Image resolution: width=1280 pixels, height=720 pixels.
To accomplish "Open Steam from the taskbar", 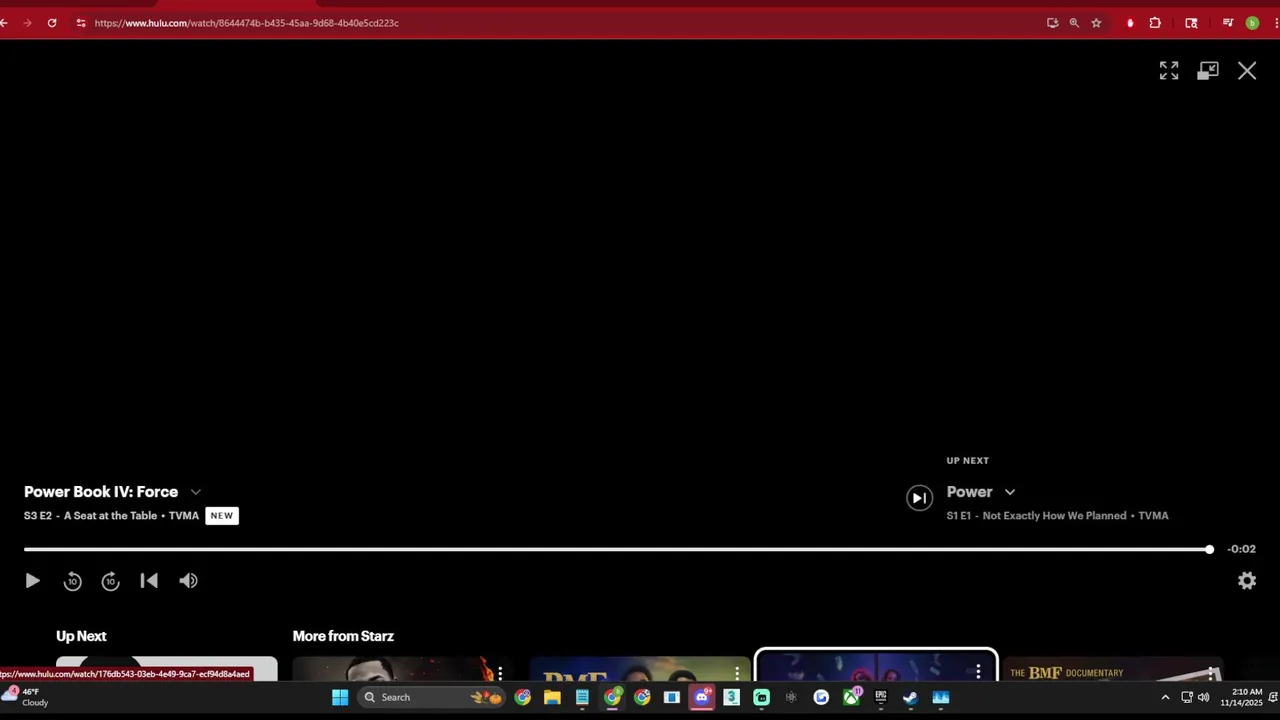I will (911, 697).
